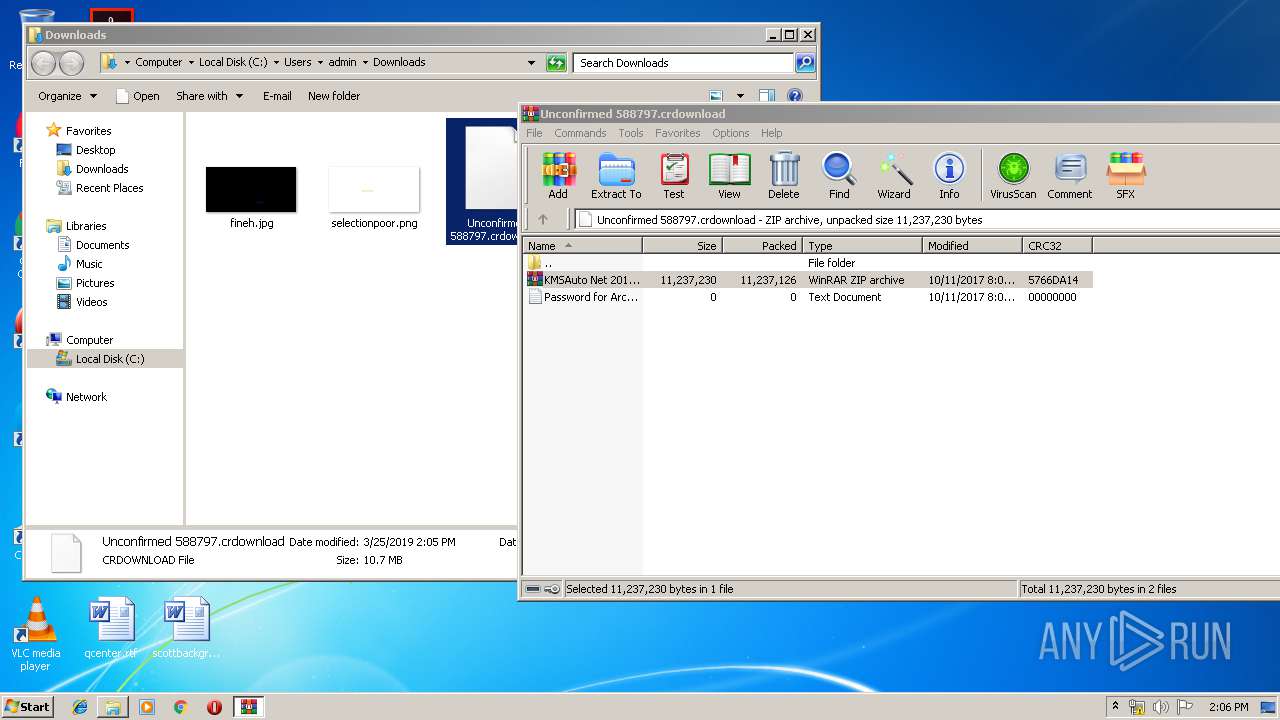Screen dimensions: 1280x720
Task: Expand the view options dropdown arrow in Explorer
Action: tap(740, 96)
